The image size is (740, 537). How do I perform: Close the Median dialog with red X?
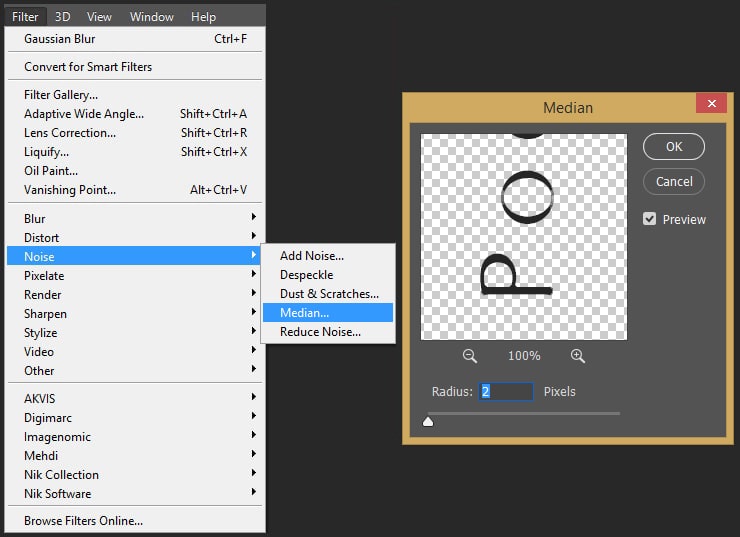point(711,104)
